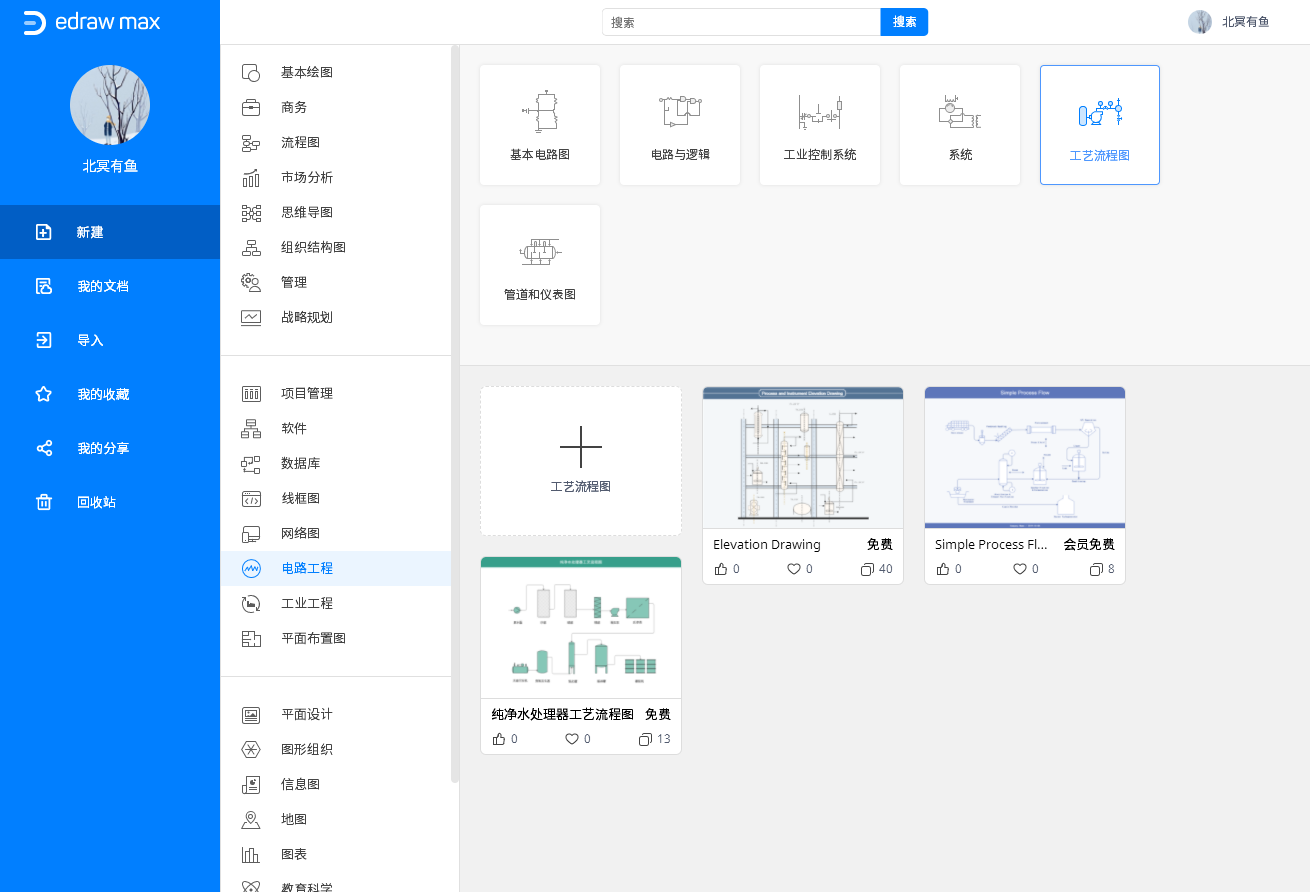Like the Elevation Drawing template thumbs-up
The height and width of the screenshot is (892, 1310).
[721, 569]
